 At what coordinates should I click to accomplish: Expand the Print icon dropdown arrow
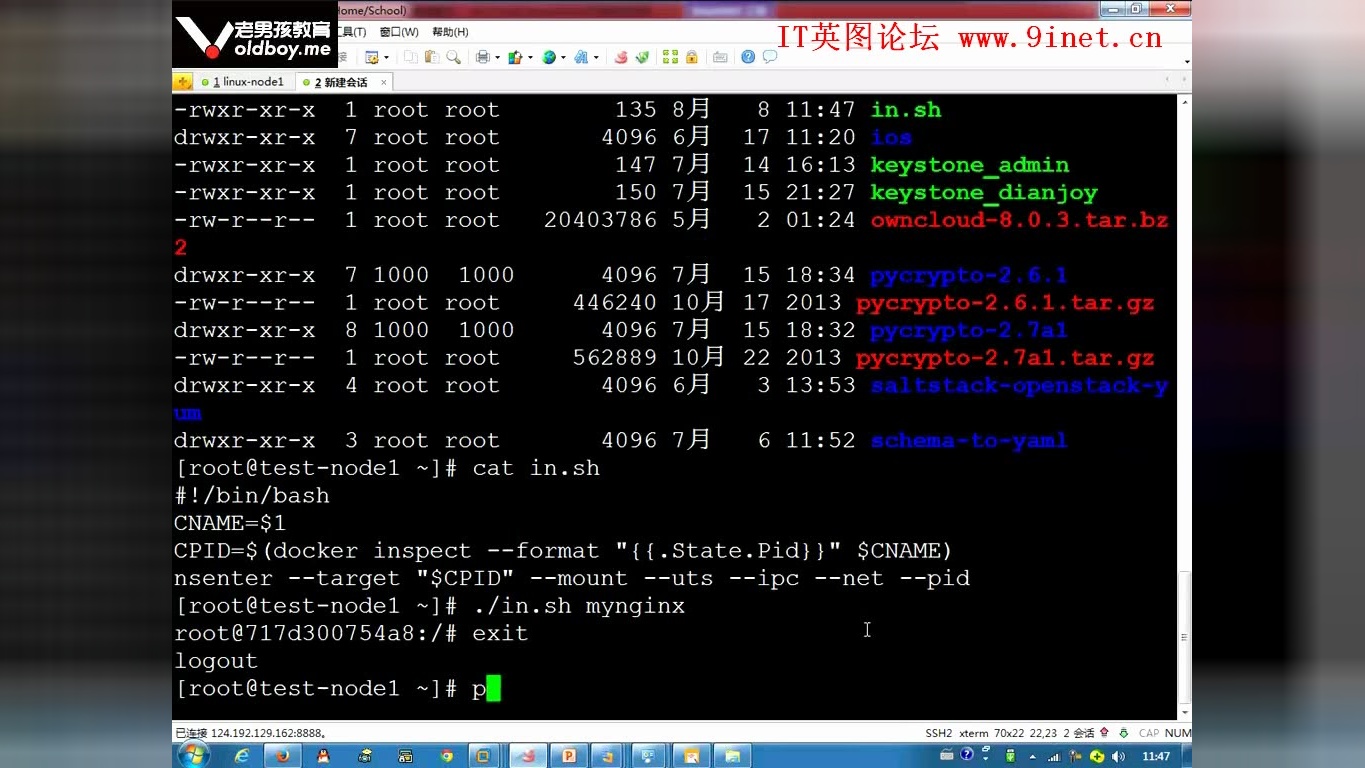pos(497,57)
